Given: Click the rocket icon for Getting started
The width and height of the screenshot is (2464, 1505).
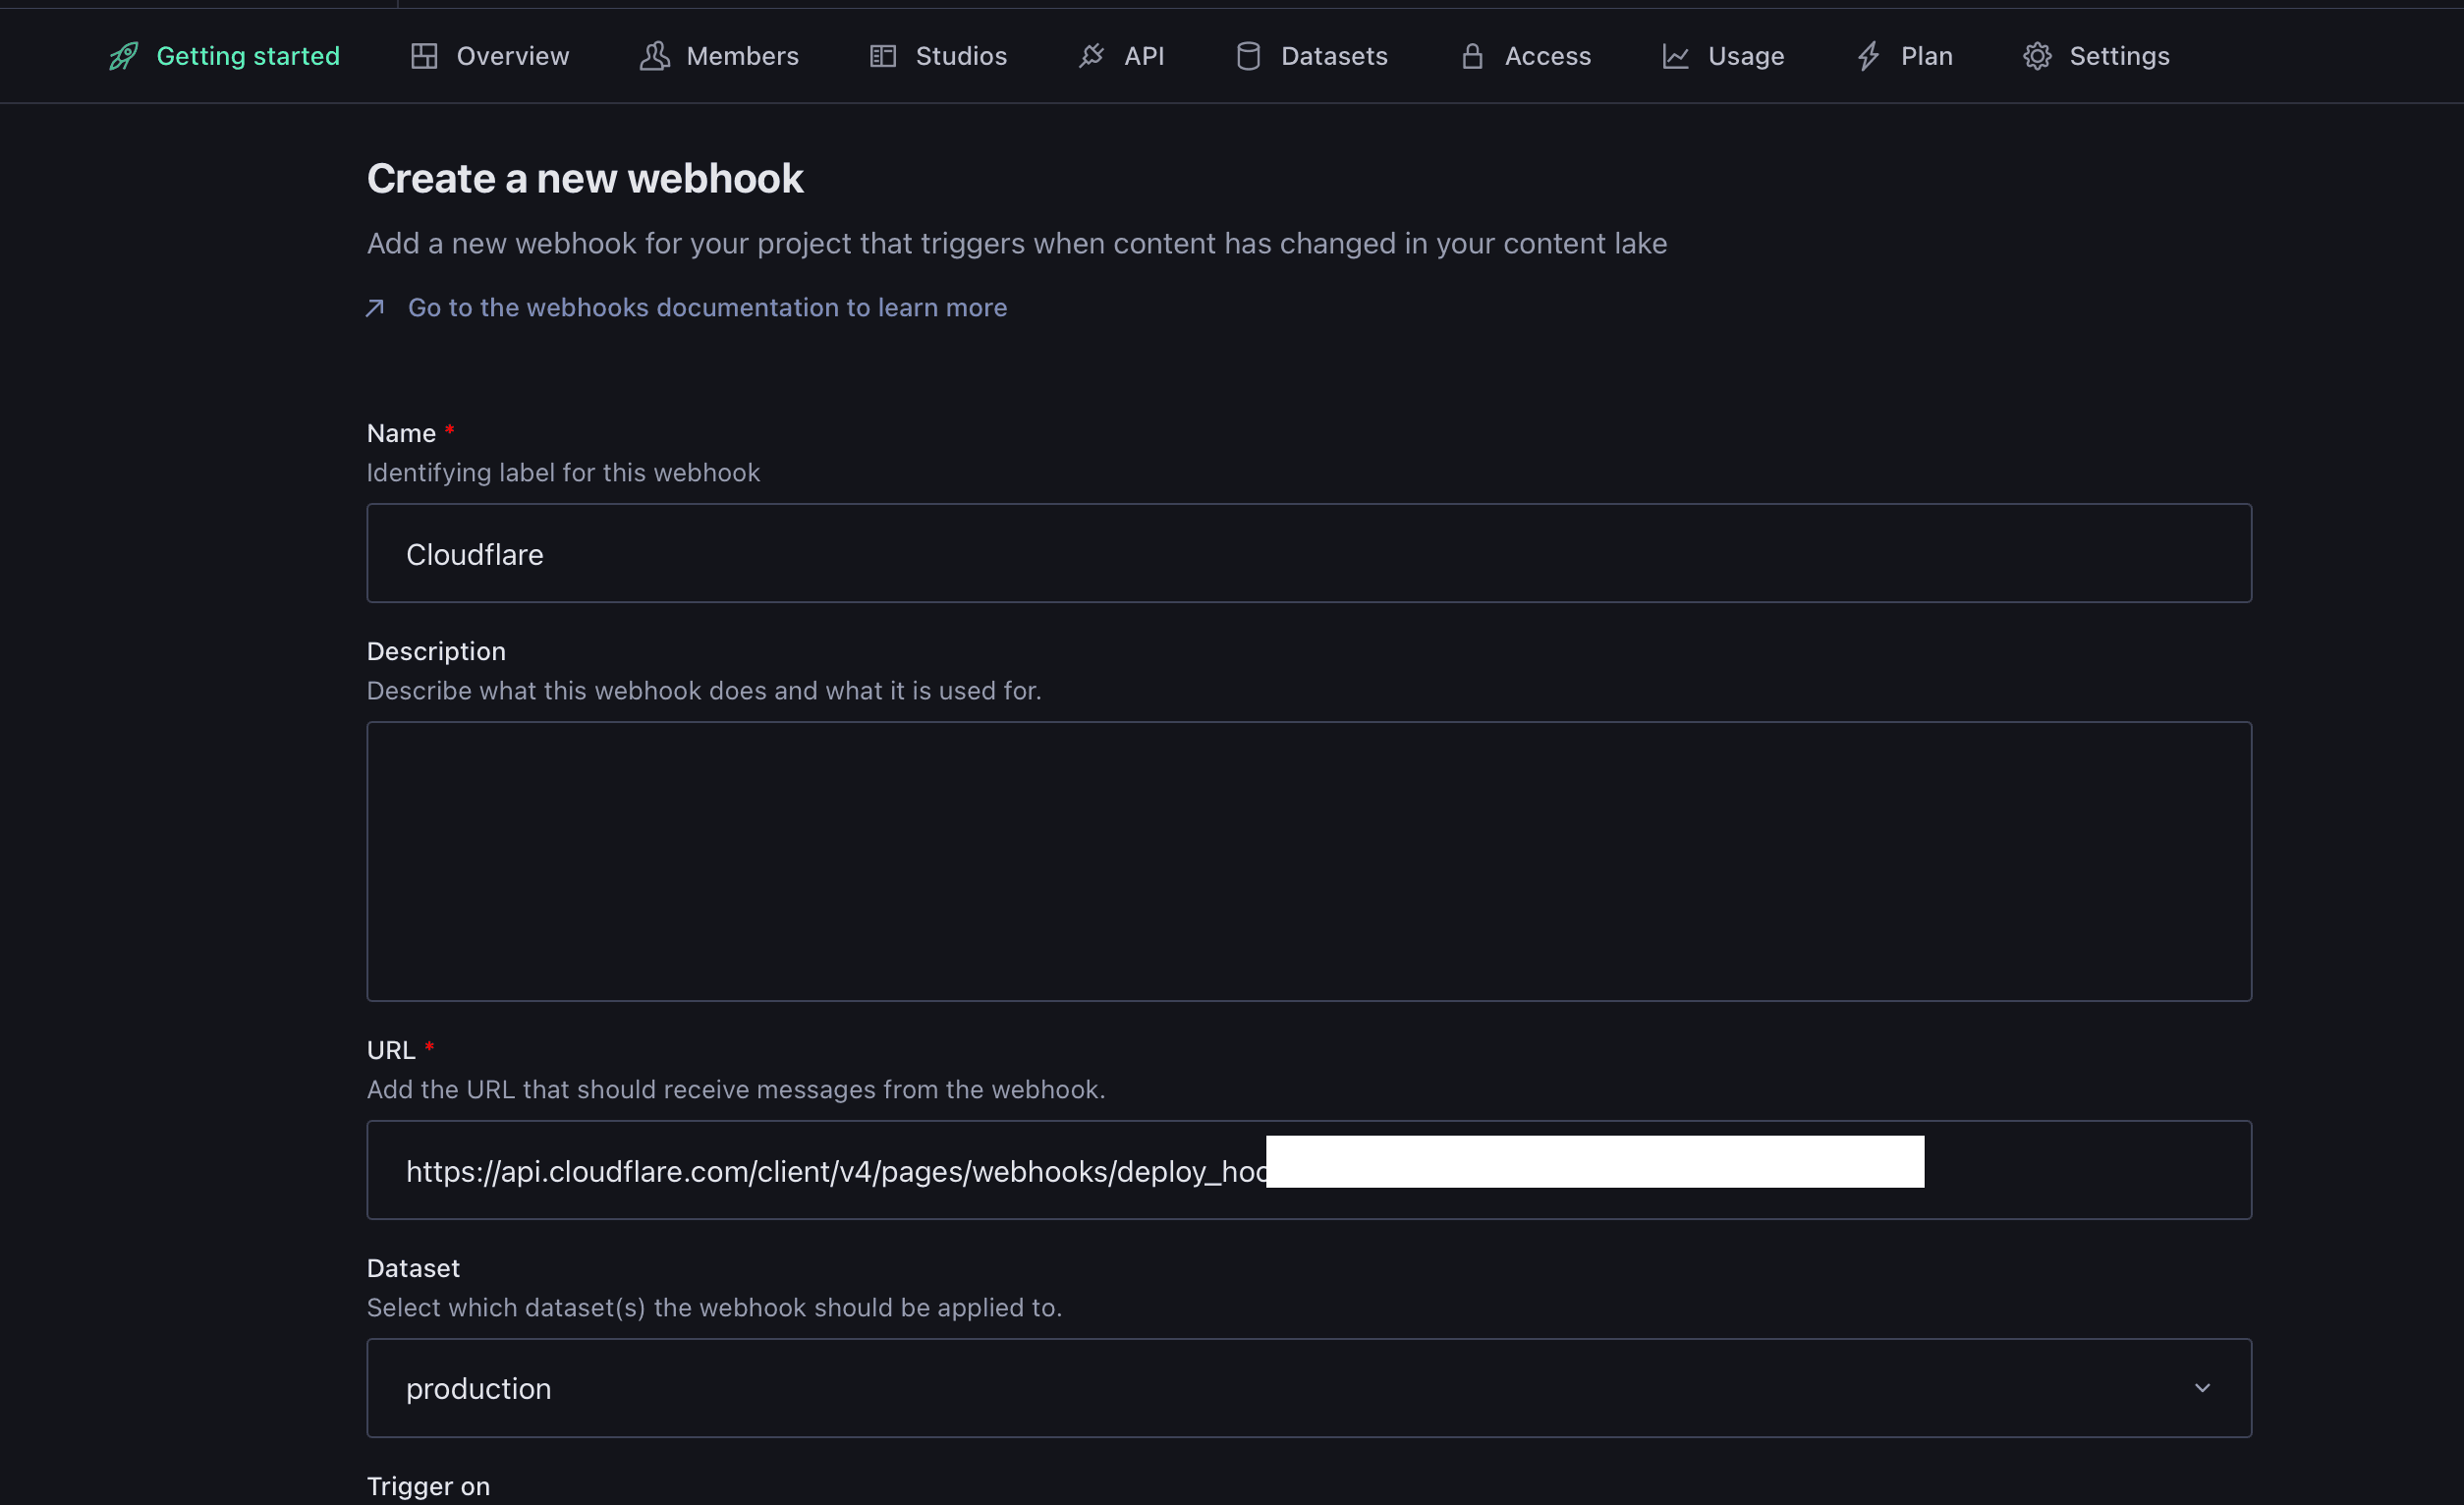Looking at the screenshot, I should 123,56.
